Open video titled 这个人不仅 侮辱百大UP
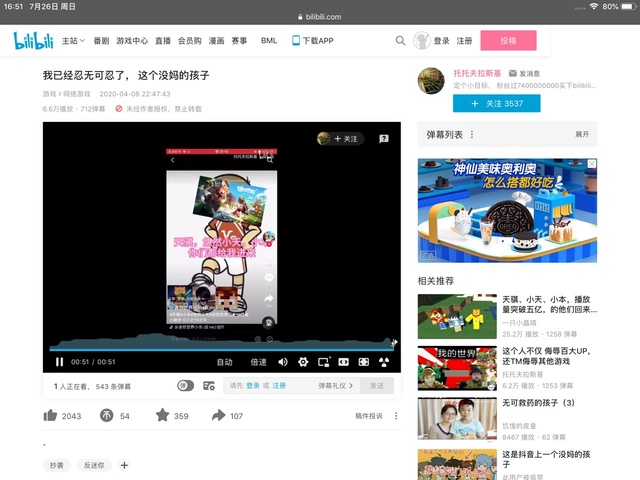Viewport: 640px width, 480px height. point(547,356)
